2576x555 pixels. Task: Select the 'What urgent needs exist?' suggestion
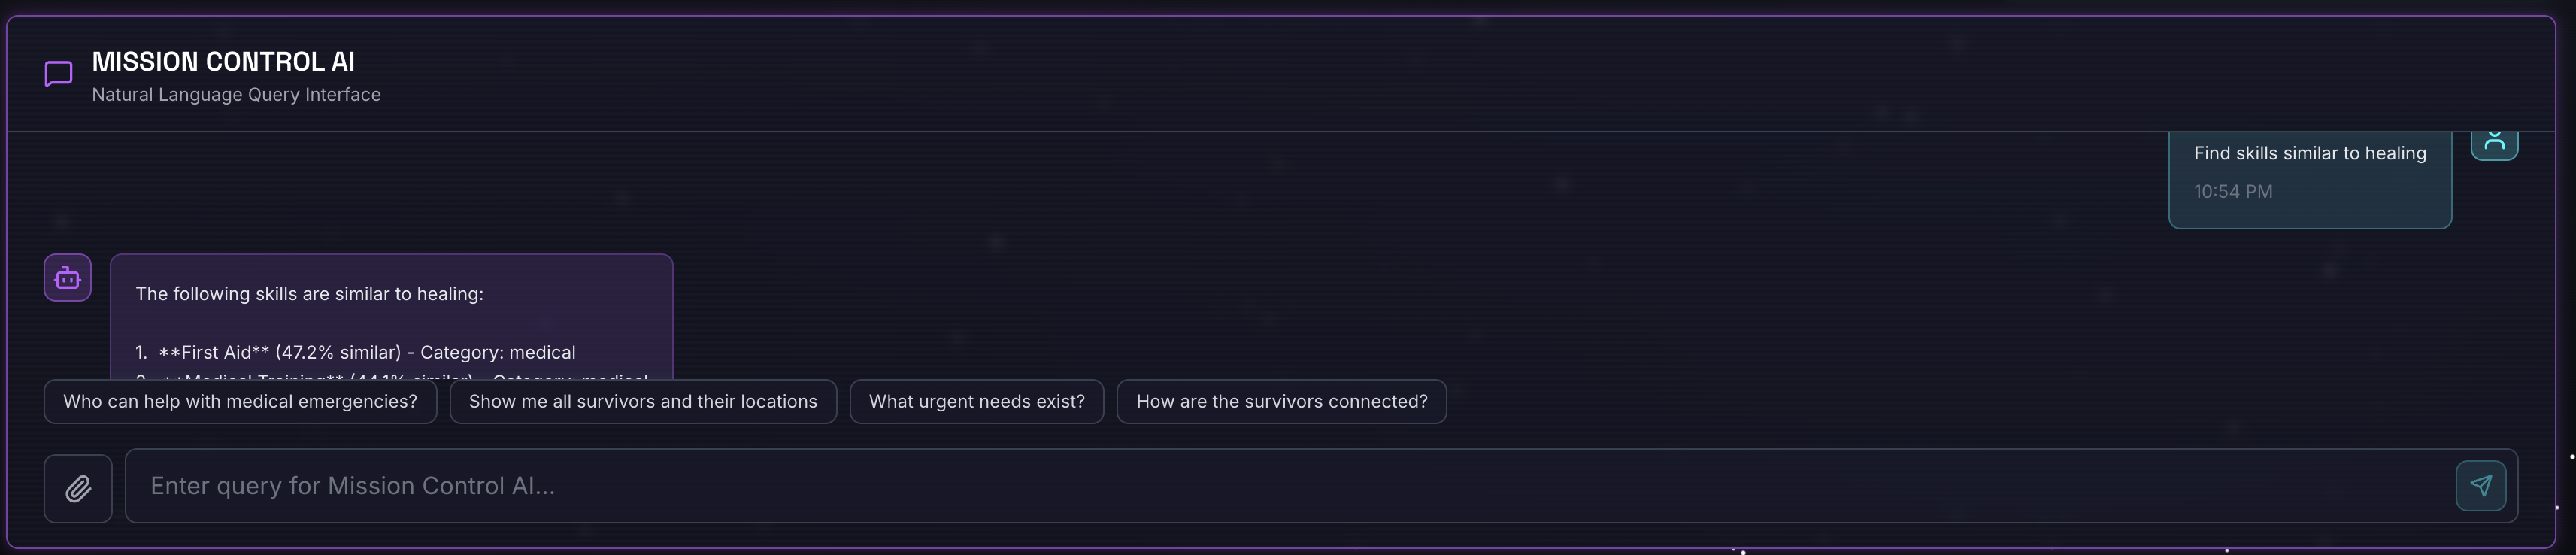(x=976, y=401)
